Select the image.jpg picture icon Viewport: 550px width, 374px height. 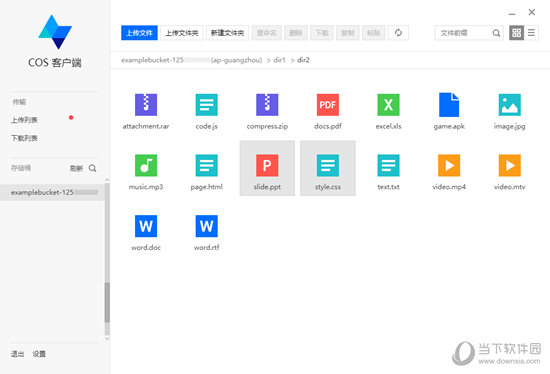coord(510,105)
